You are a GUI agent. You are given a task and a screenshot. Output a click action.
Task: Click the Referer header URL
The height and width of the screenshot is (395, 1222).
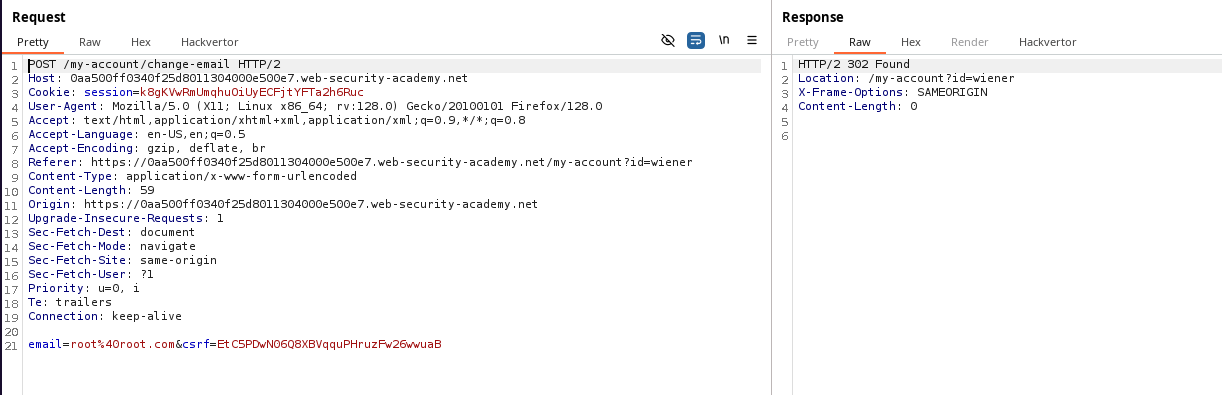(391, 162)
